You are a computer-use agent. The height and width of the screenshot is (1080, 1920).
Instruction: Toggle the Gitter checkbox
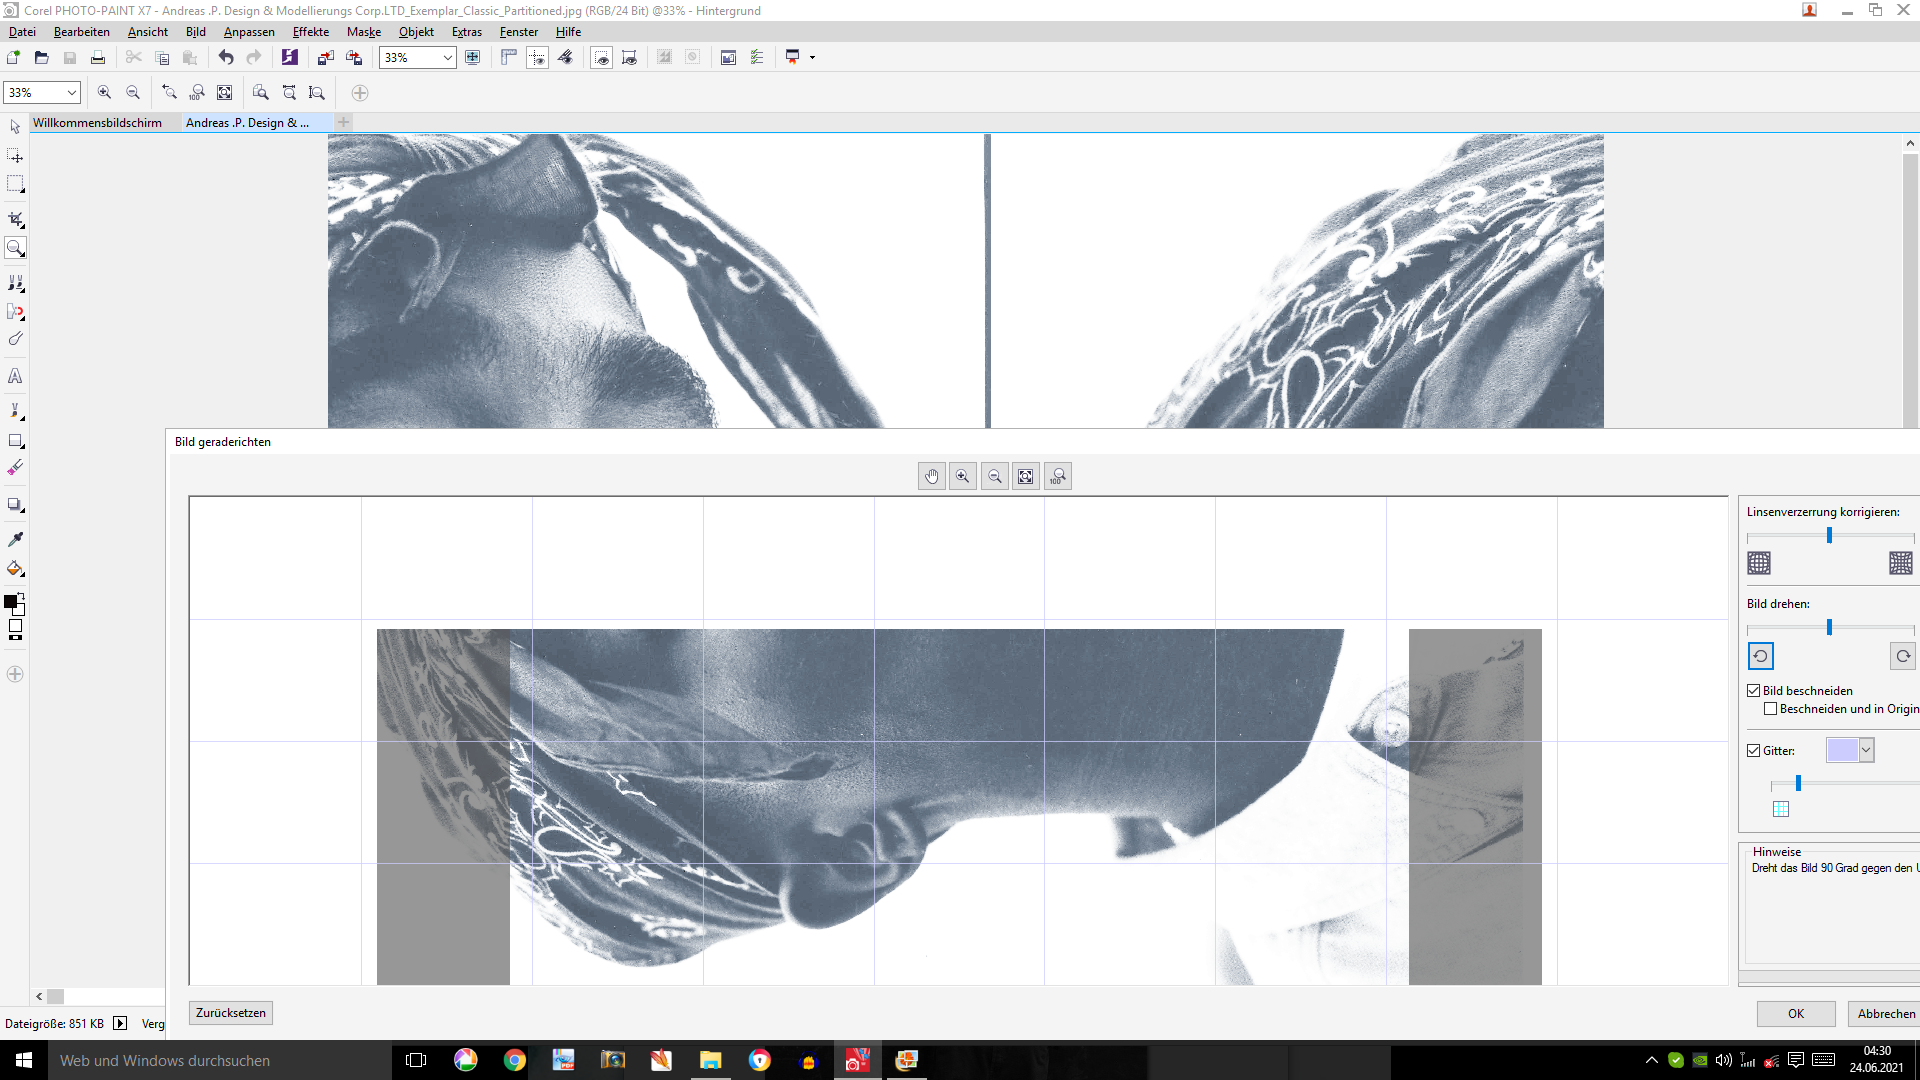coord(1754,751)
